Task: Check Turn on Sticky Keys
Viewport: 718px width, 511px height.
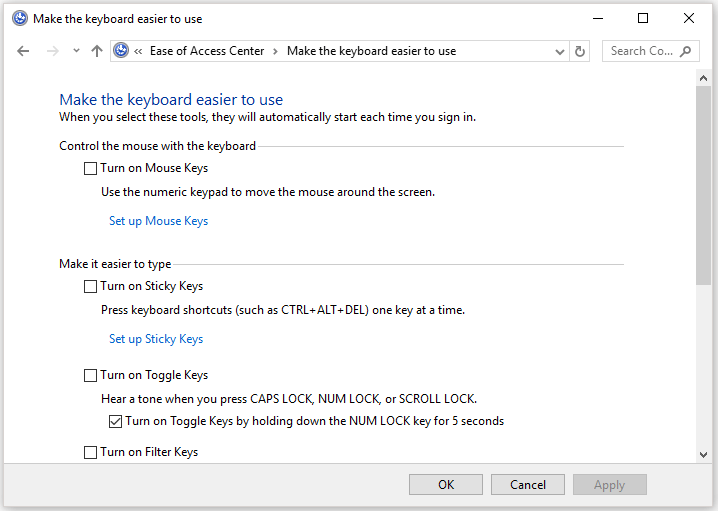Action: (x=90, y=287)
